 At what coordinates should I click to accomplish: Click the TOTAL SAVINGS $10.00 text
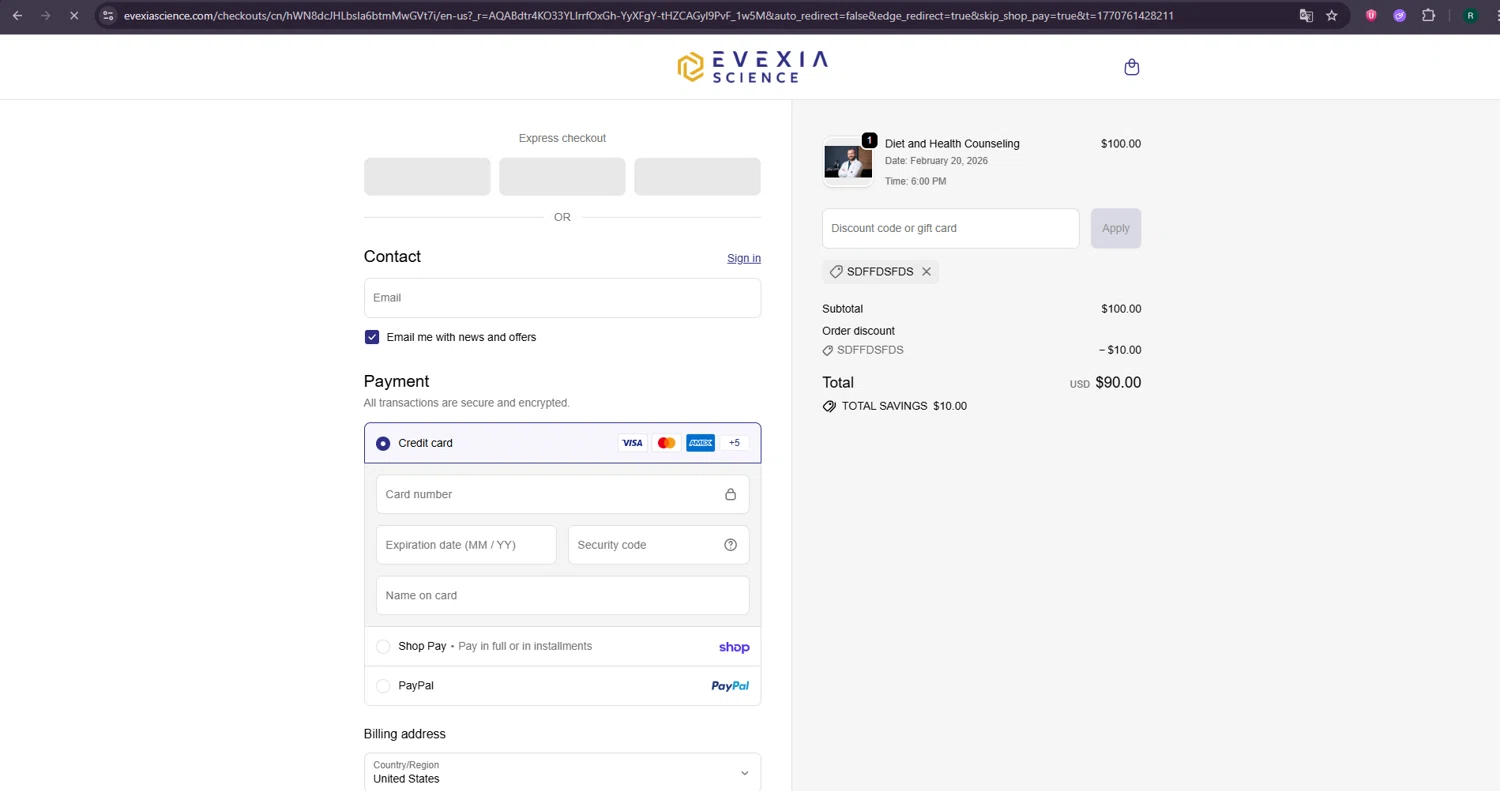pyautogui.click(x=904, y=406)
